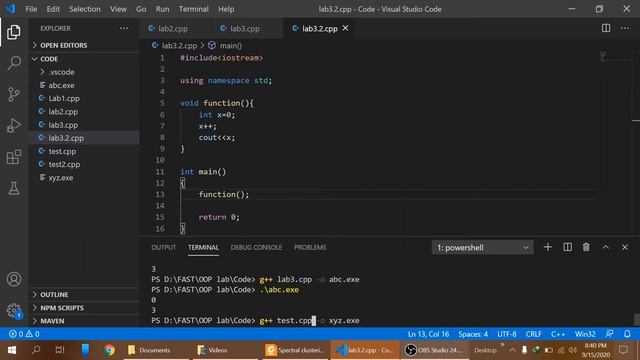
Task: Click the taskbar search icon
Action: [36, 350]
